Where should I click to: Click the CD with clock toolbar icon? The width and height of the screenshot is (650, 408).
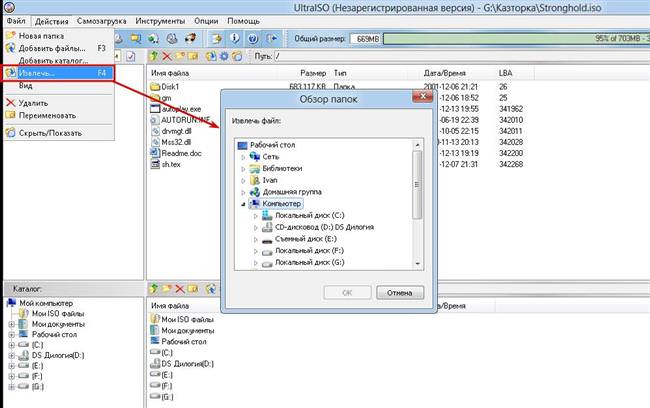point(172,39)
